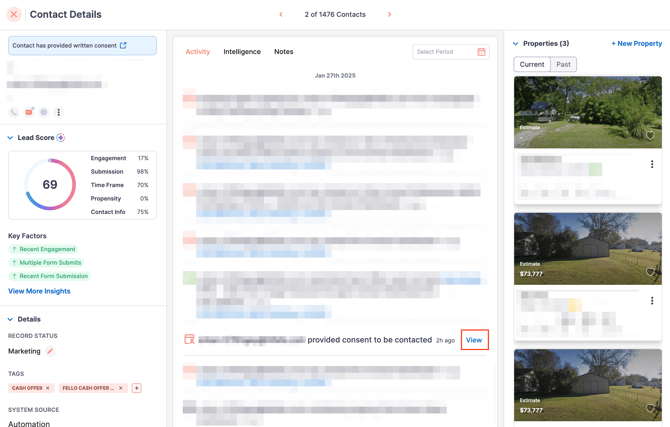Click Recent Form Submission key factor

[x=50, y=276]
